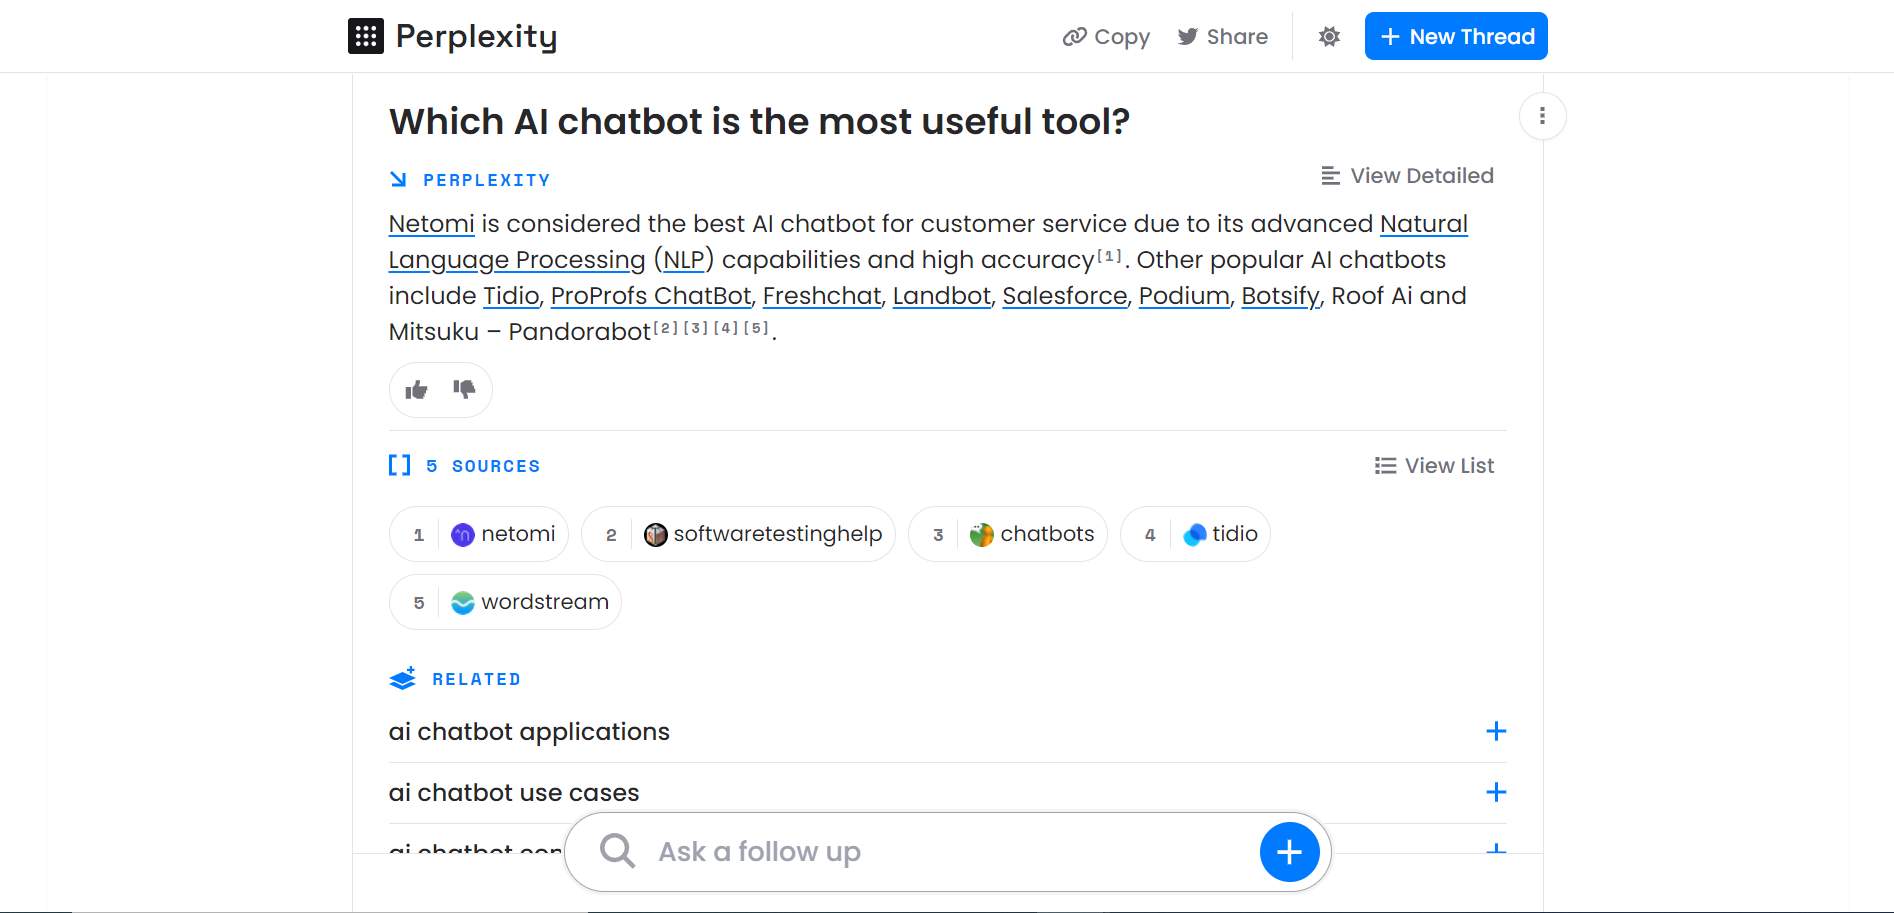The height and width of the screenshot is (913, 1894).
Task: Click the netomi source chip
Action: tap(479, 534)
